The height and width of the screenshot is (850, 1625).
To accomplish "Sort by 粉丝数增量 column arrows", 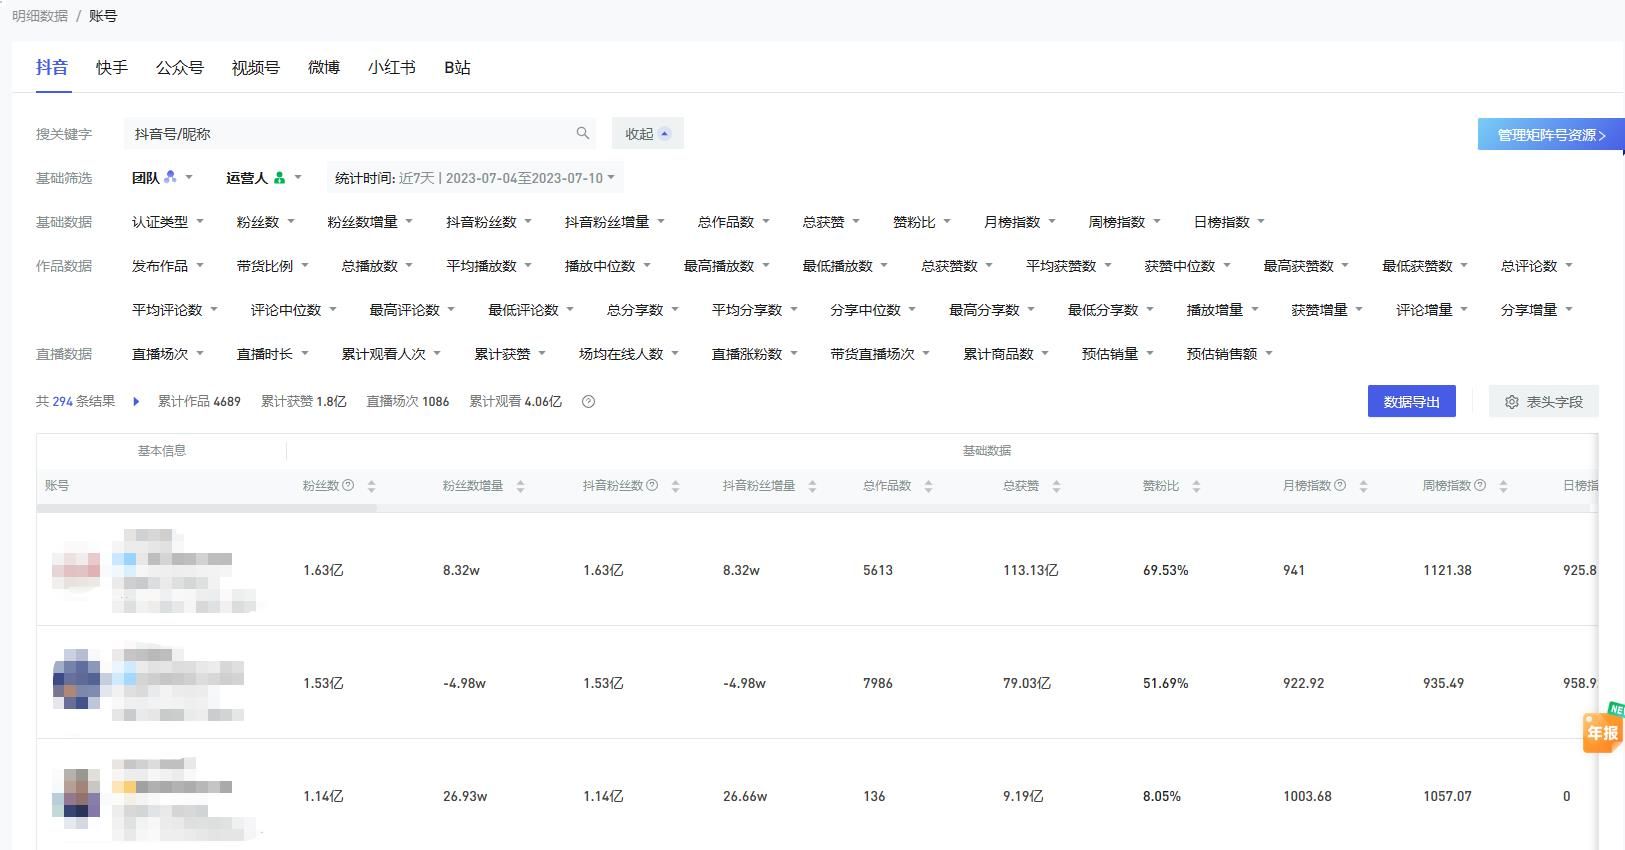I will 520,486.
